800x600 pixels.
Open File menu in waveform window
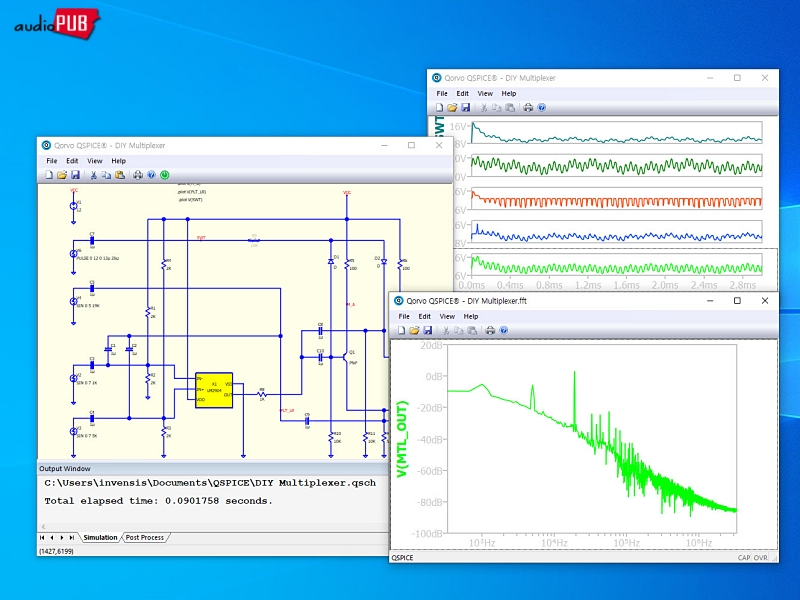tap(442, 93)
